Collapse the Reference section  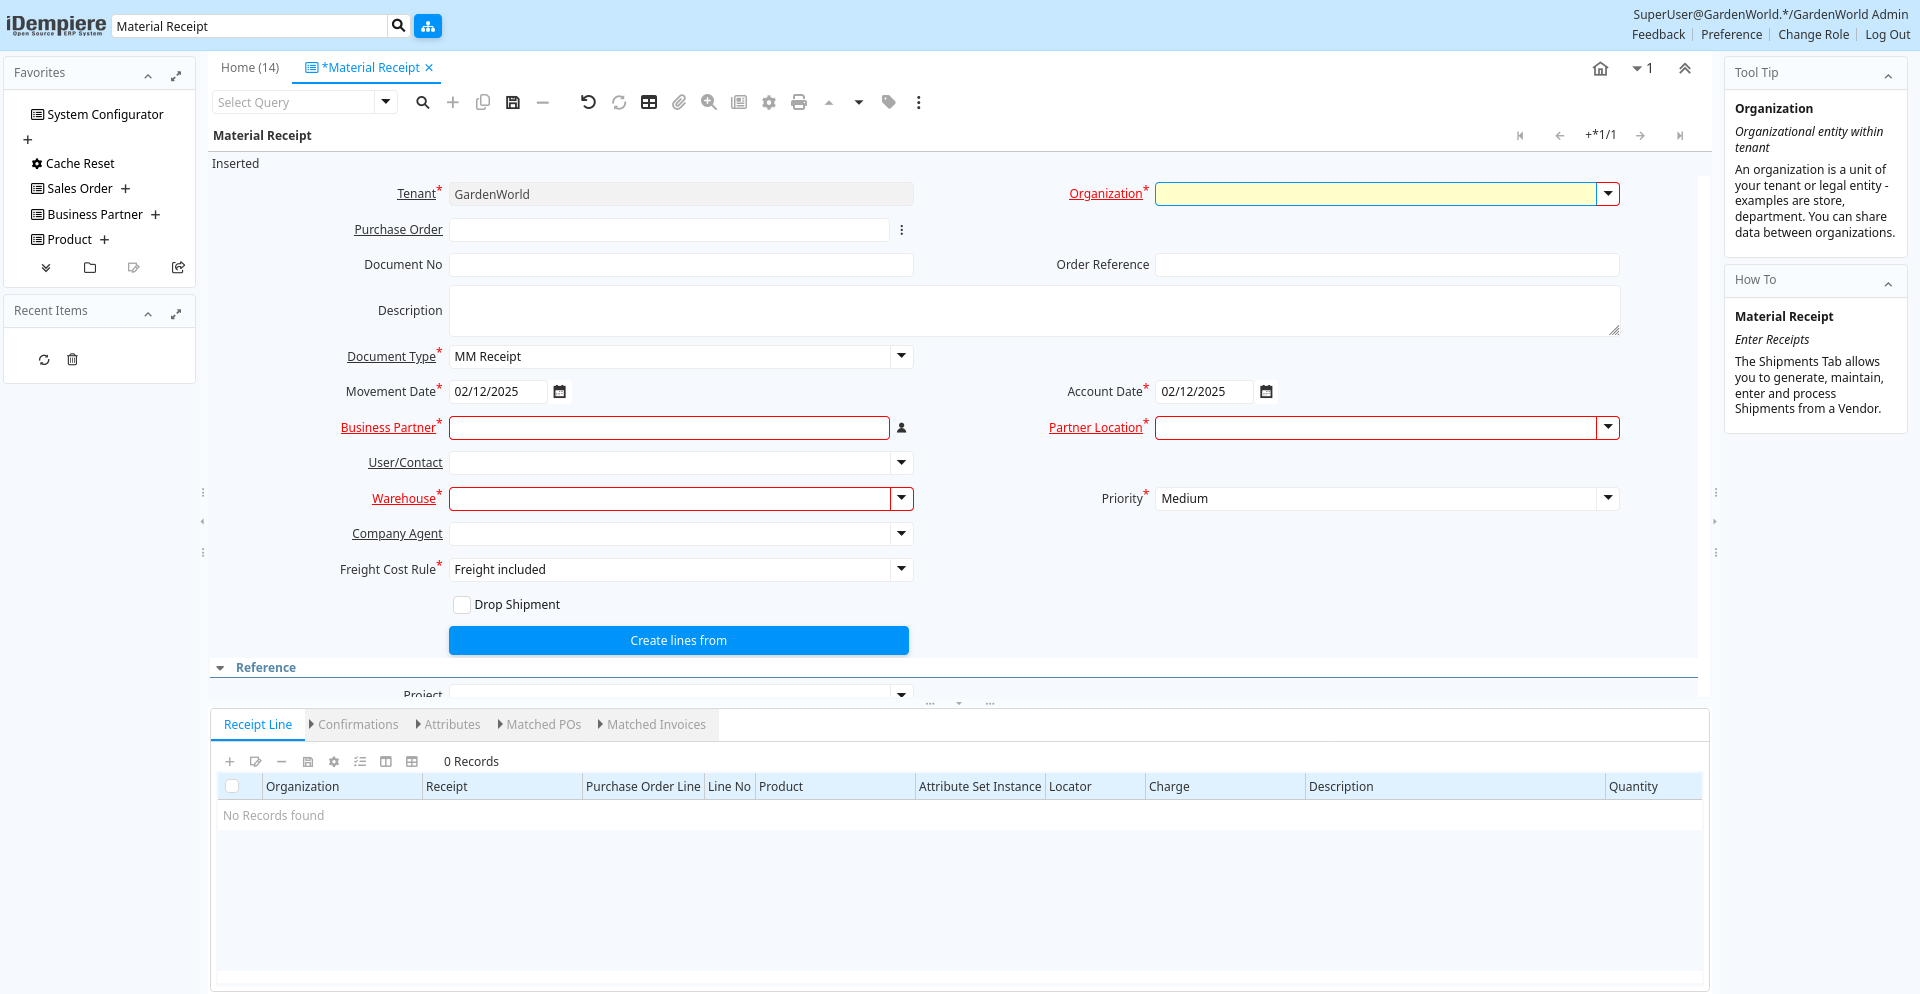tap(220, 668)
